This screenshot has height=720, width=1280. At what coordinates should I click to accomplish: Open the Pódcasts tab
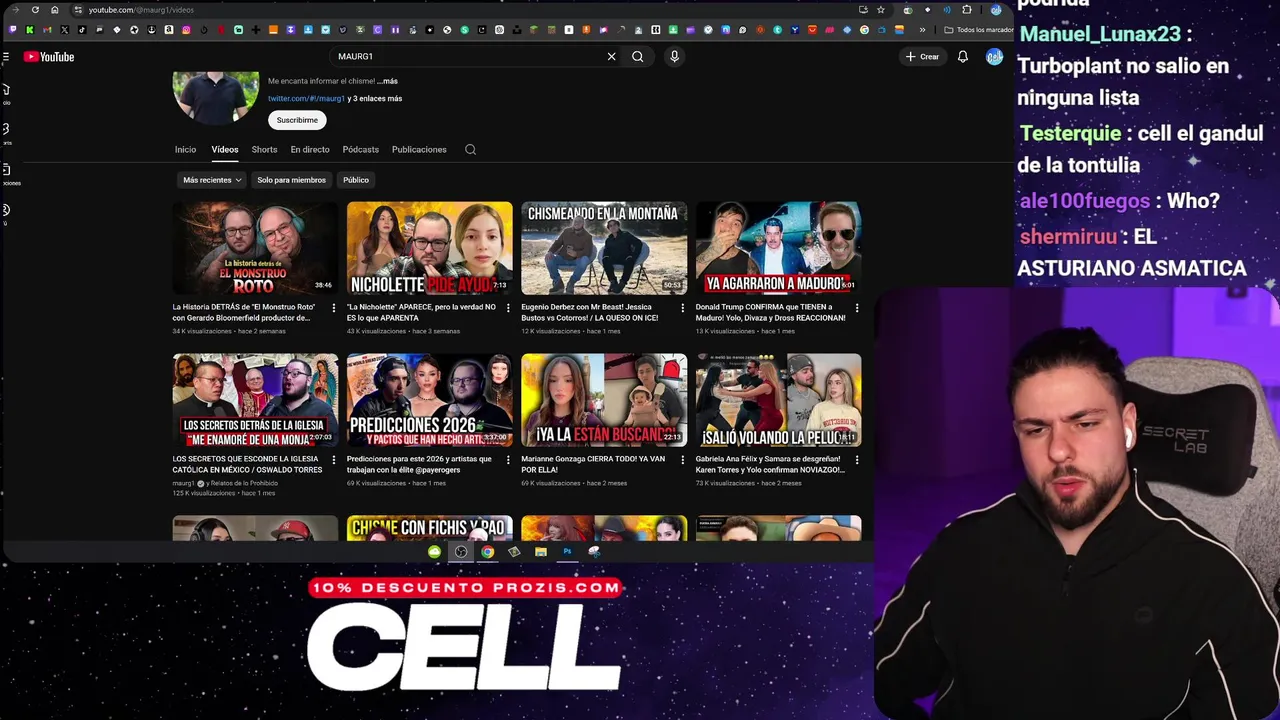click(x=360, y=150)
